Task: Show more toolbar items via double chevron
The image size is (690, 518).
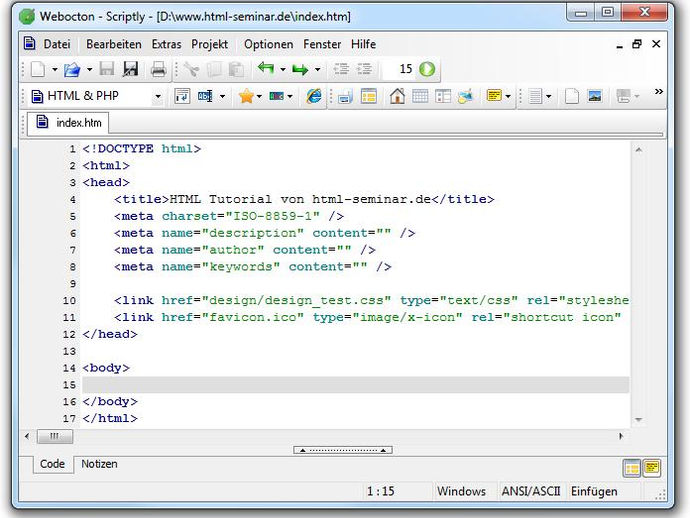Action: point(659,92)
